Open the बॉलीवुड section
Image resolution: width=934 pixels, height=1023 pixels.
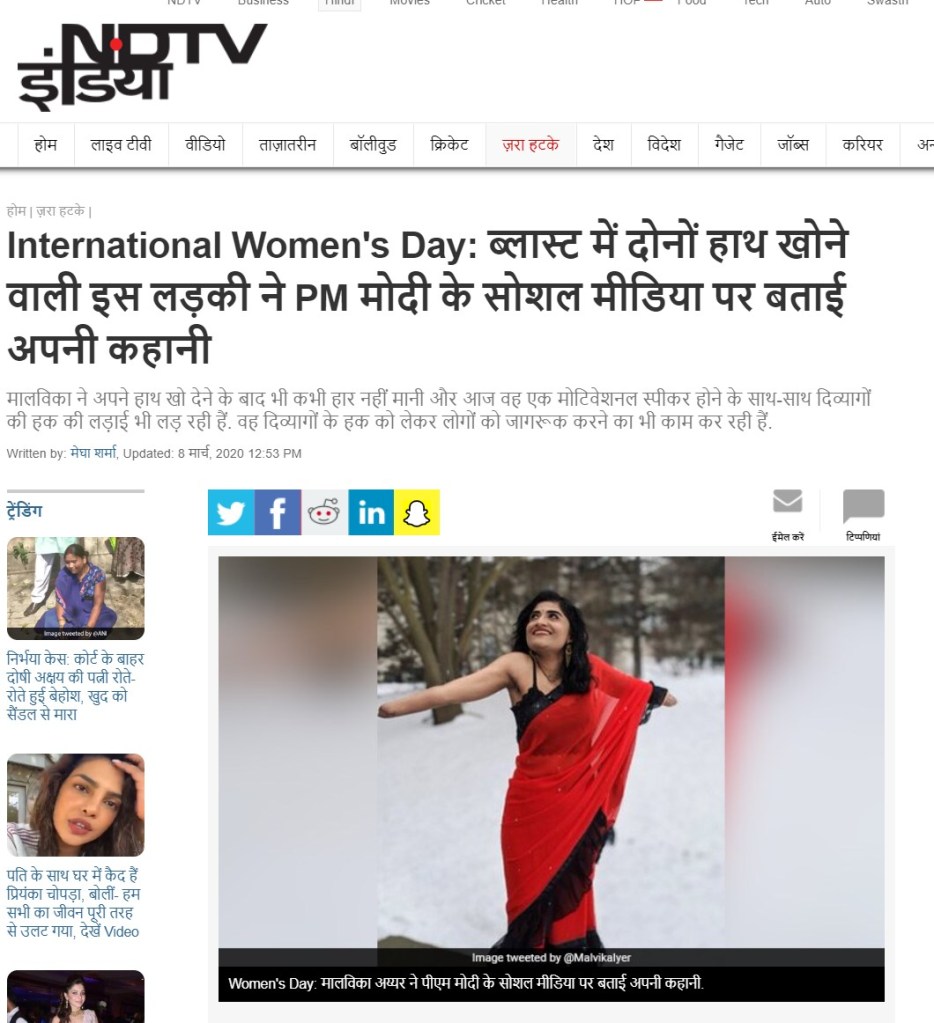(373, 144)
